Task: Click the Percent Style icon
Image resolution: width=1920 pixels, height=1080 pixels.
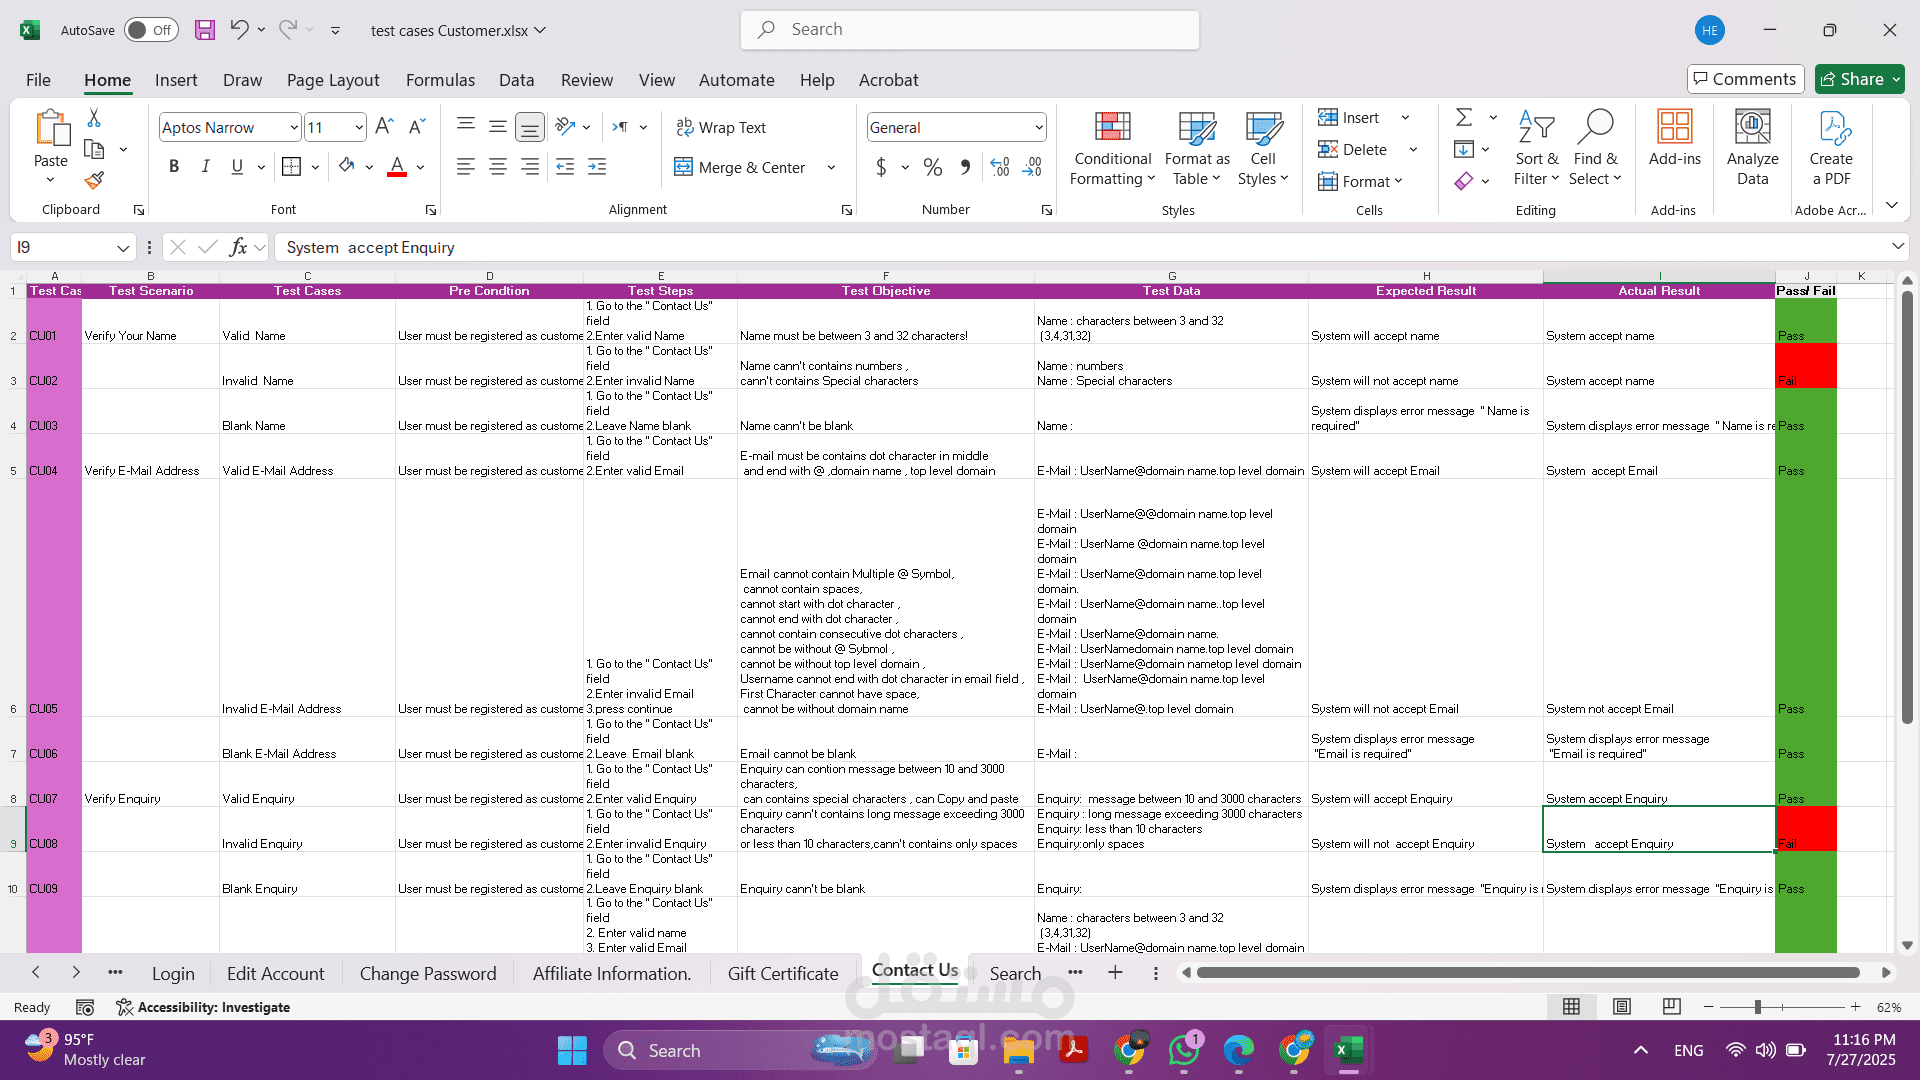Action: 932,167
